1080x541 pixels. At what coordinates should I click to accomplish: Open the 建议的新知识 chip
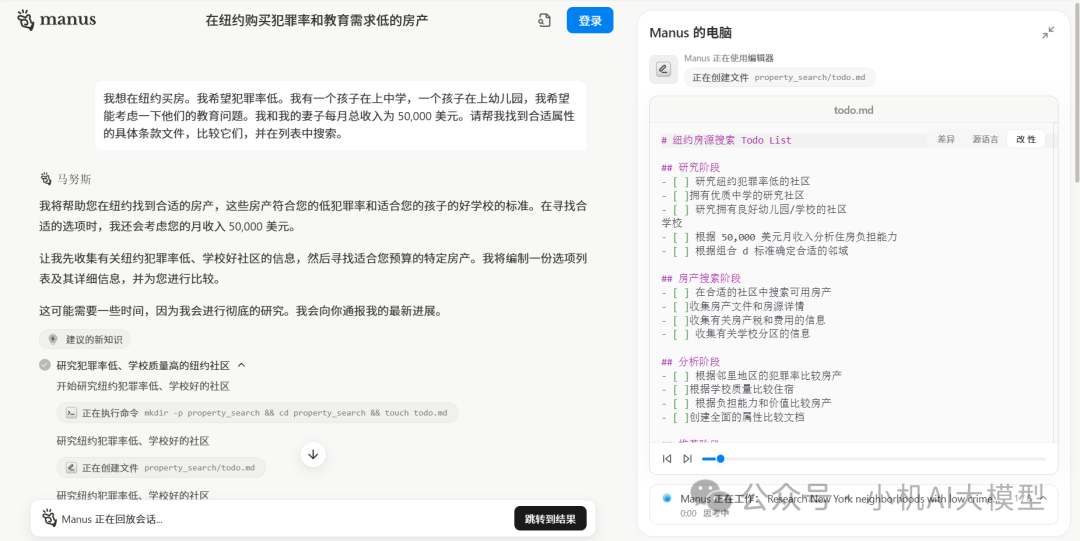click(x=85, y=339)
